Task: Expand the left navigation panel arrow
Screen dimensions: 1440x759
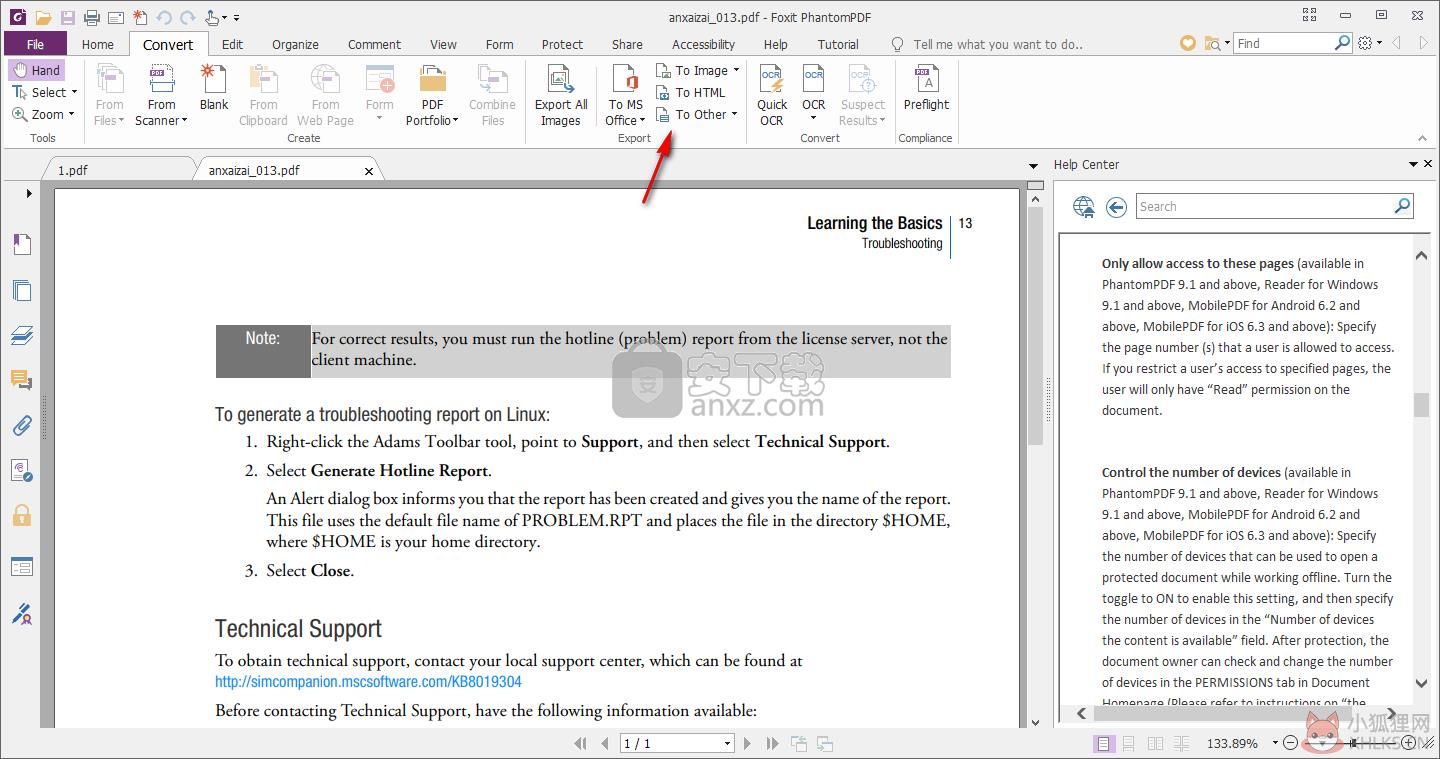Action: (x=29, y=193)
